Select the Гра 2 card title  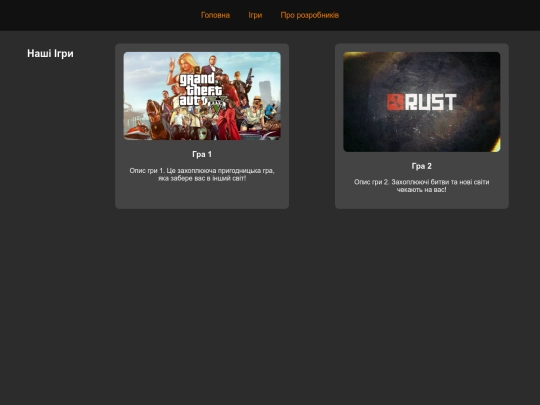point(422,166)
